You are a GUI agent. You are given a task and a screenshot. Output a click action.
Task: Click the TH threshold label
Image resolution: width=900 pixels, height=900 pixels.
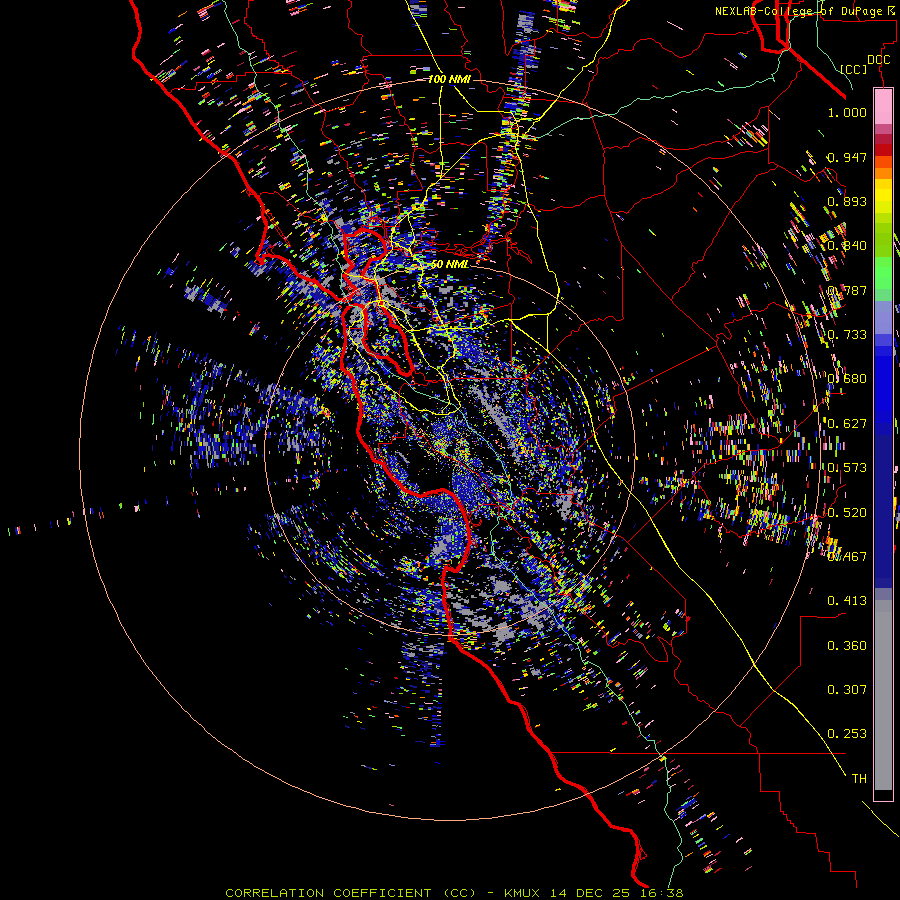click(859, 779)
